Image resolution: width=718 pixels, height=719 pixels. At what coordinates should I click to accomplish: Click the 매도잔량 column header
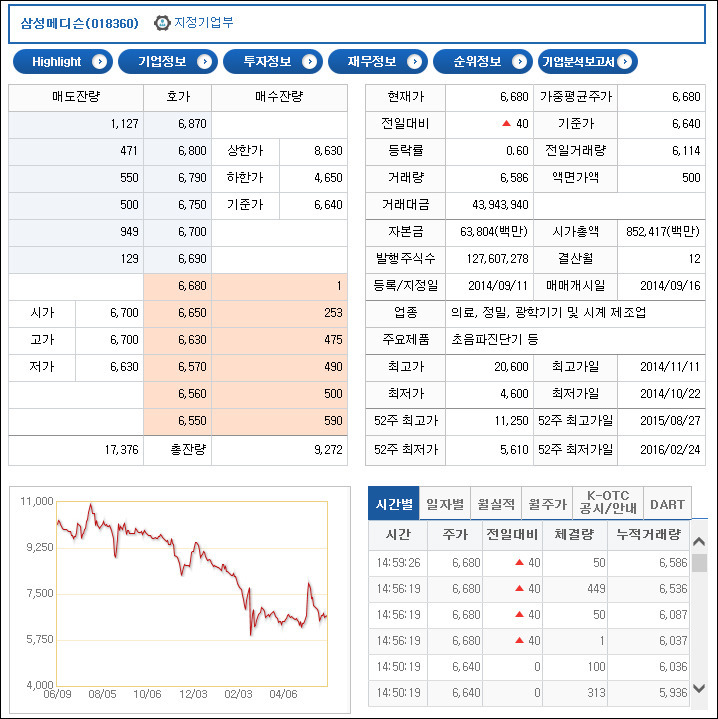pyautogui.click(x=76, y=97)
